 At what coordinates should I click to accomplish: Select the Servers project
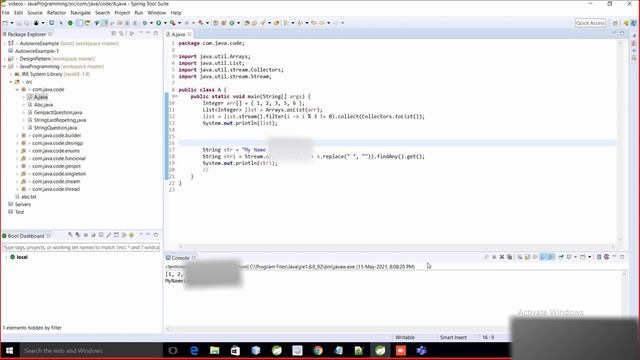(x=23, y=204)
